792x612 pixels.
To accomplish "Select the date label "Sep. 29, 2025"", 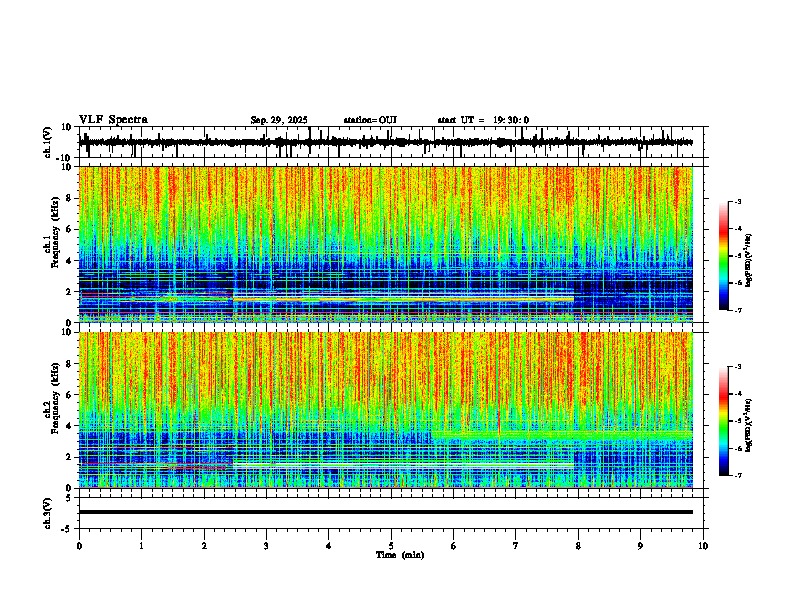I will tap(279, 120).
